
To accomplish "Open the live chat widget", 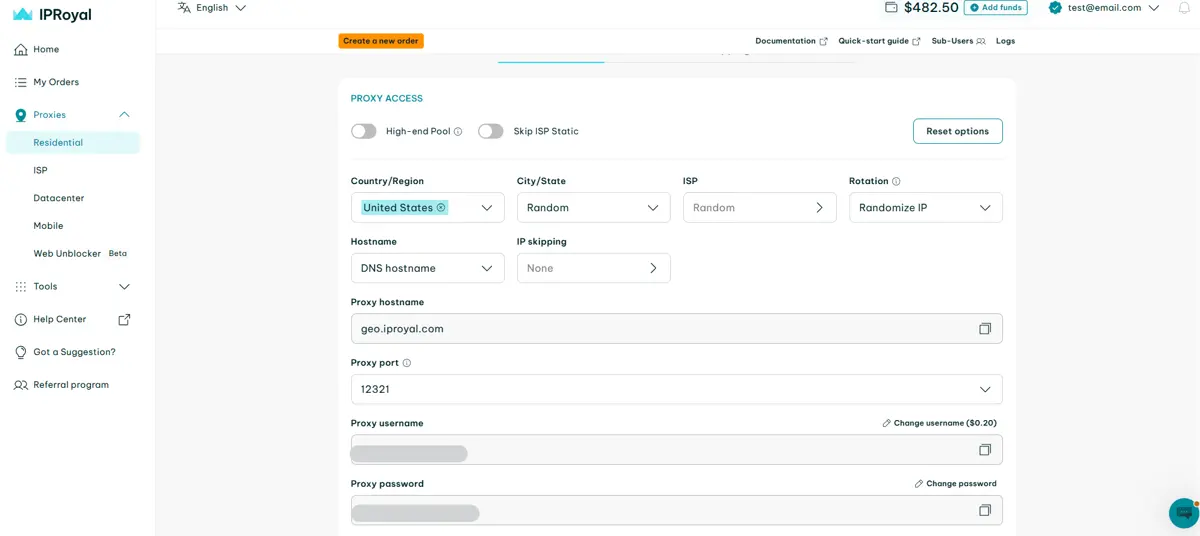I will (x=1184, y=512).
